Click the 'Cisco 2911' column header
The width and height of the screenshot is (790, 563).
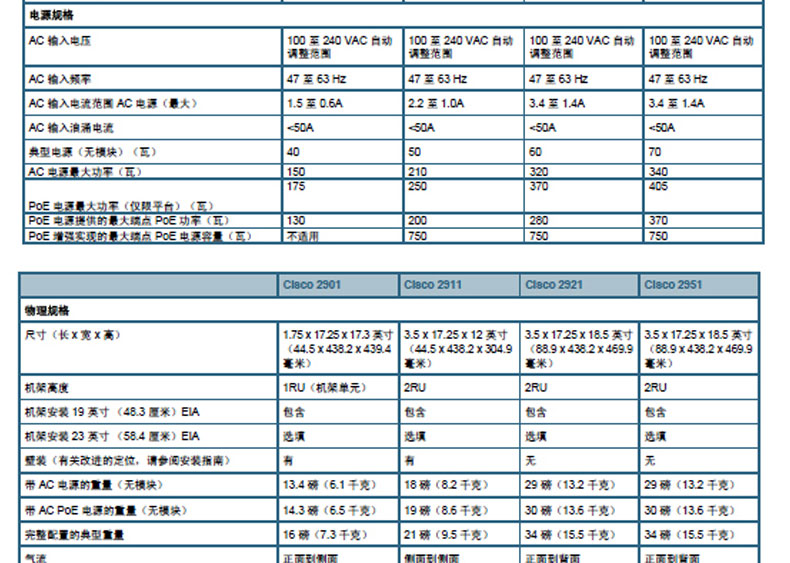(x=433, y=285)
